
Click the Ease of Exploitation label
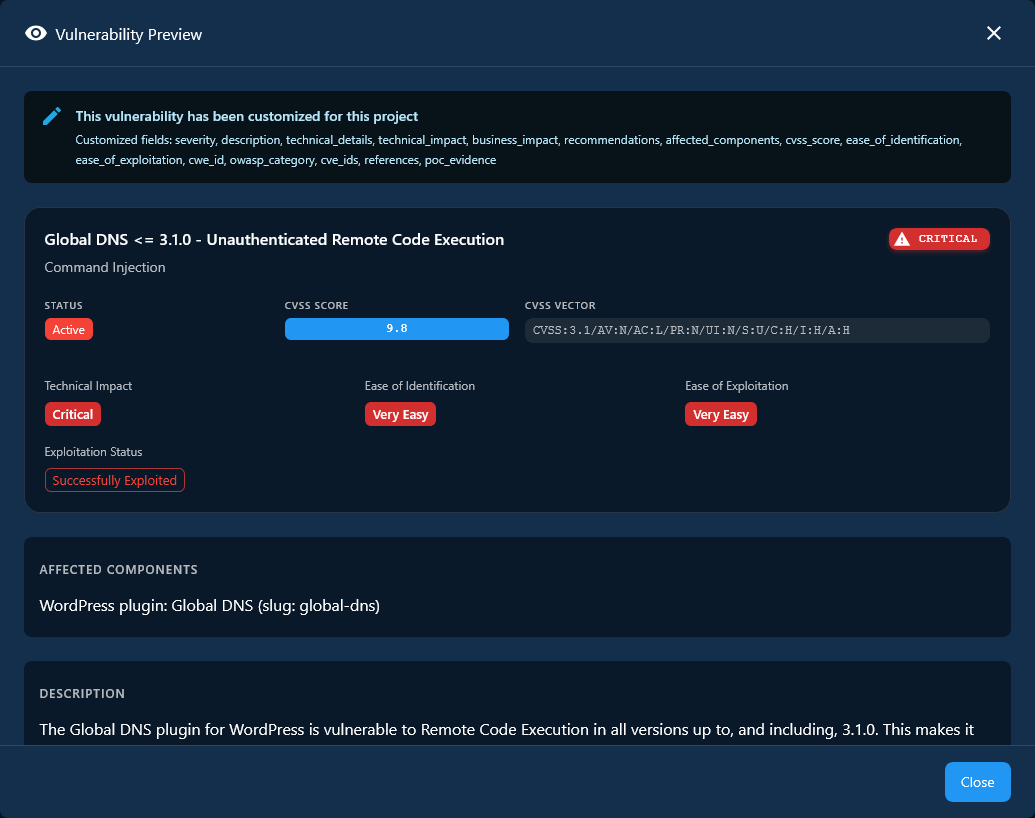737,386
